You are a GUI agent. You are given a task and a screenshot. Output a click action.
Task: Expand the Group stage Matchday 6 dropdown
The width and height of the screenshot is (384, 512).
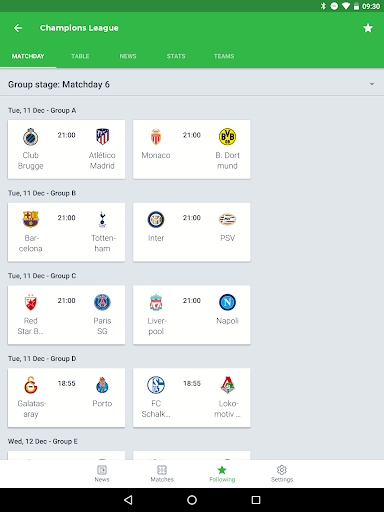[372, 84]
